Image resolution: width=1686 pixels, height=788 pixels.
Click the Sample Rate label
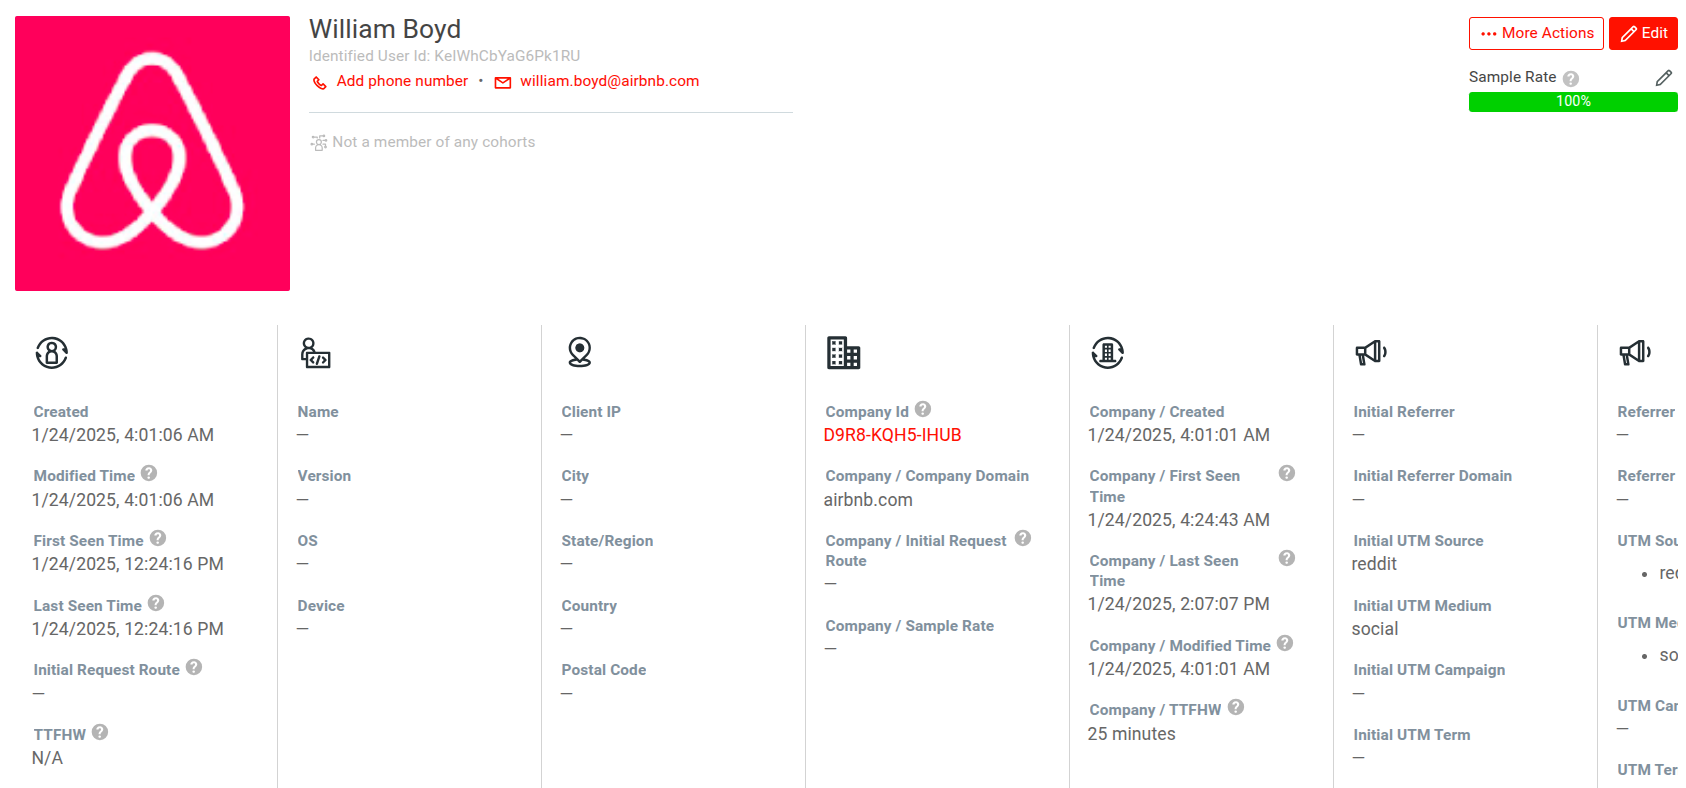tap(1512, 77)
